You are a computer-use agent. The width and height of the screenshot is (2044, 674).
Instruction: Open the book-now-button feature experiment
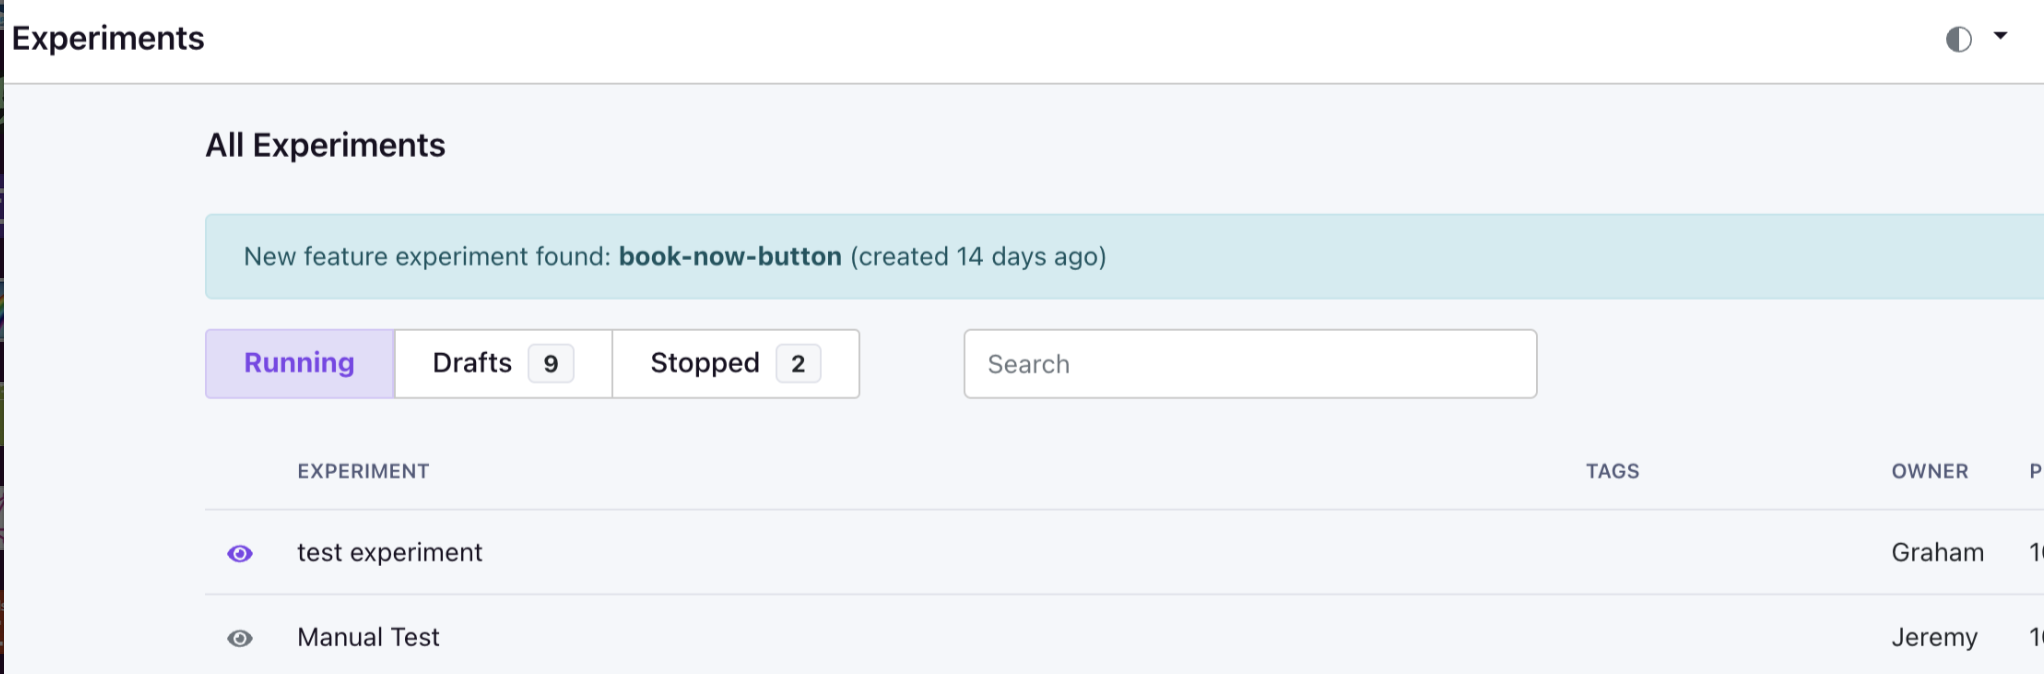(731, 256)
